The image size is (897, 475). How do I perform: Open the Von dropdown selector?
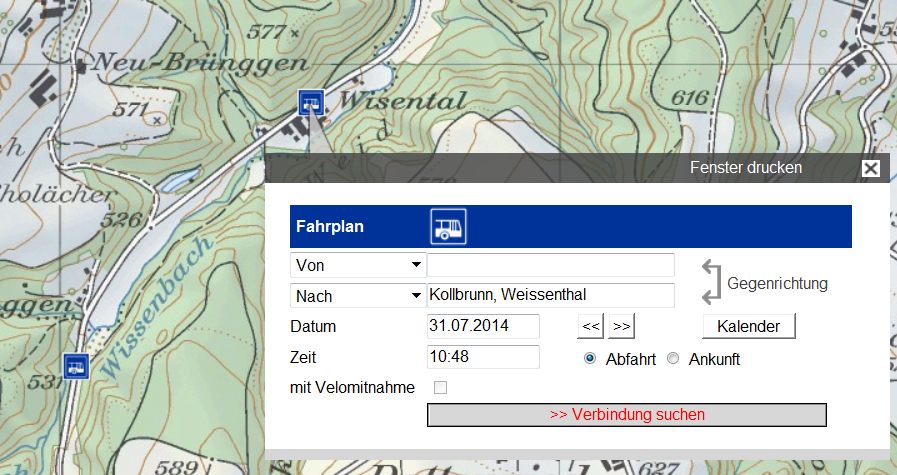[357, 265]
